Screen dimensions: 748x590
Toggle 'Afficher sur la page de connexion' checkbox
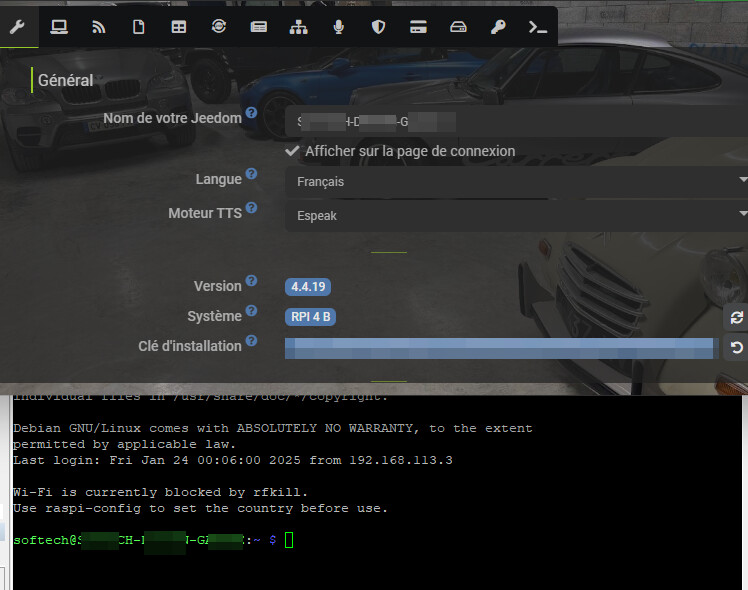pyautogui.click(x=293, y=151)
